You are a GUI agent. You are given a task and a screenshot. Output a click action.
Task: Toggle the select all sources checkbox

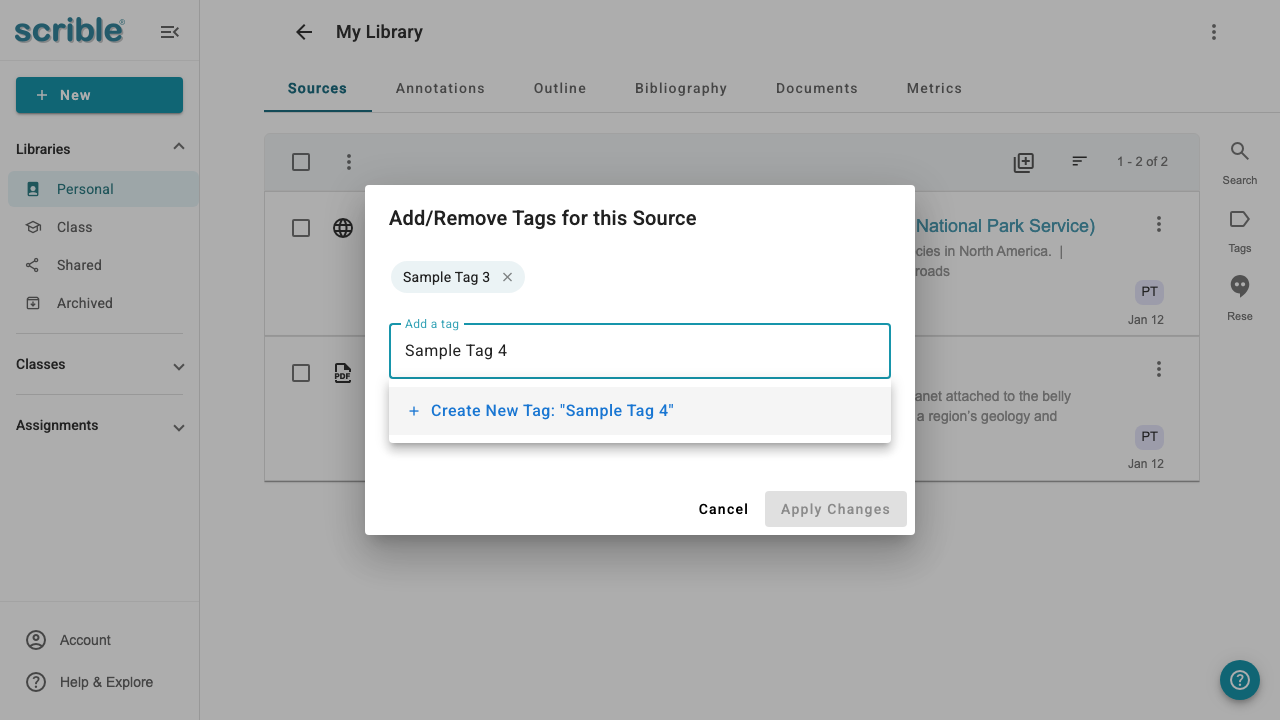point(301,162)
